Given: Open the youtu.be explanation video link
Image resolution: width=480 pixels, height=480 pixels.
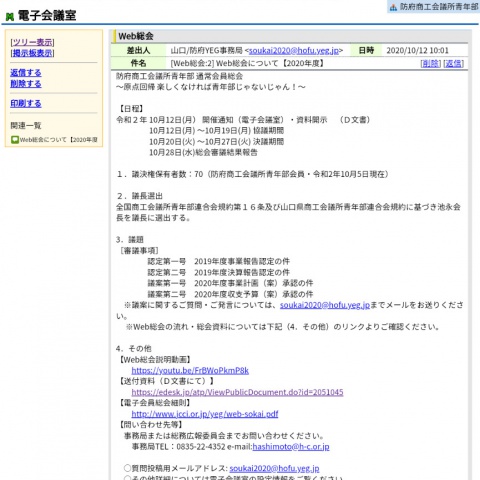Looking at the screenshot, I should pos(190,370).
